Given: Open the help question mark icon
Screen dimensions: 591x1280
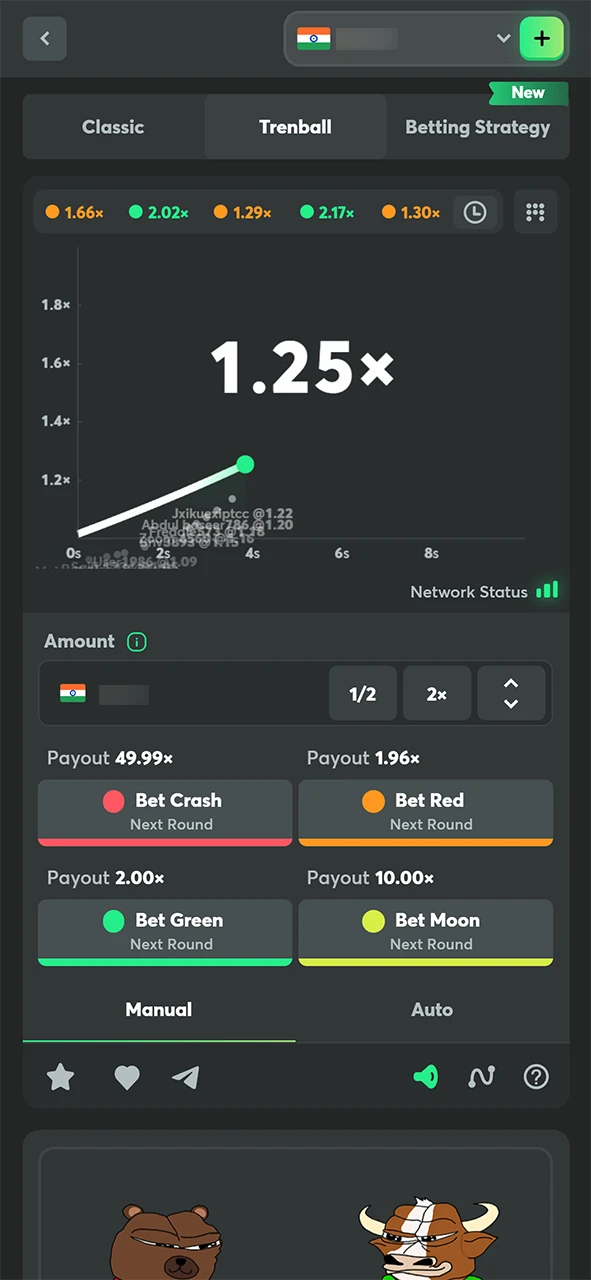Looking at the screenshot, I should [536, 1077].
